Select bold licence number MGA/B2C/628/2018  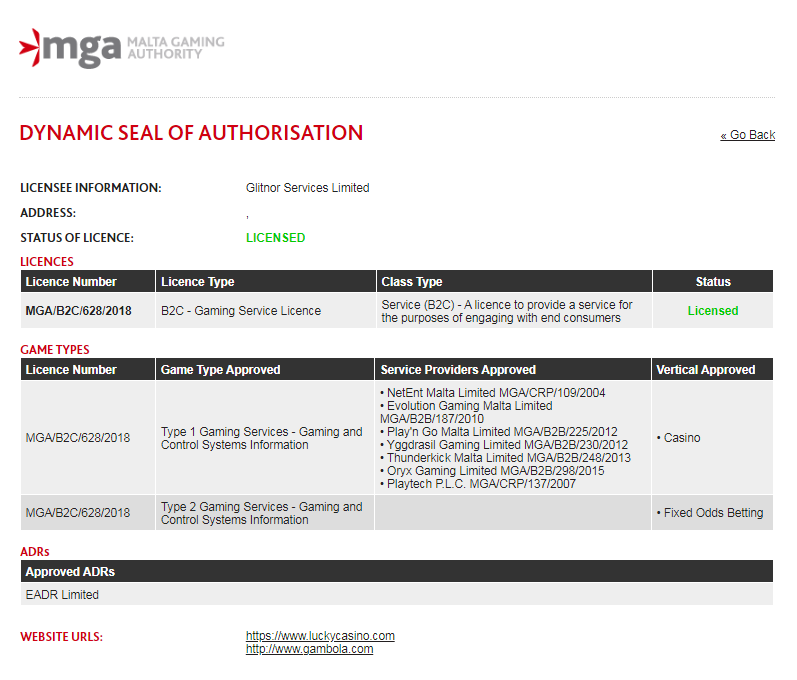pyautogui.click(x=78, y=311)
